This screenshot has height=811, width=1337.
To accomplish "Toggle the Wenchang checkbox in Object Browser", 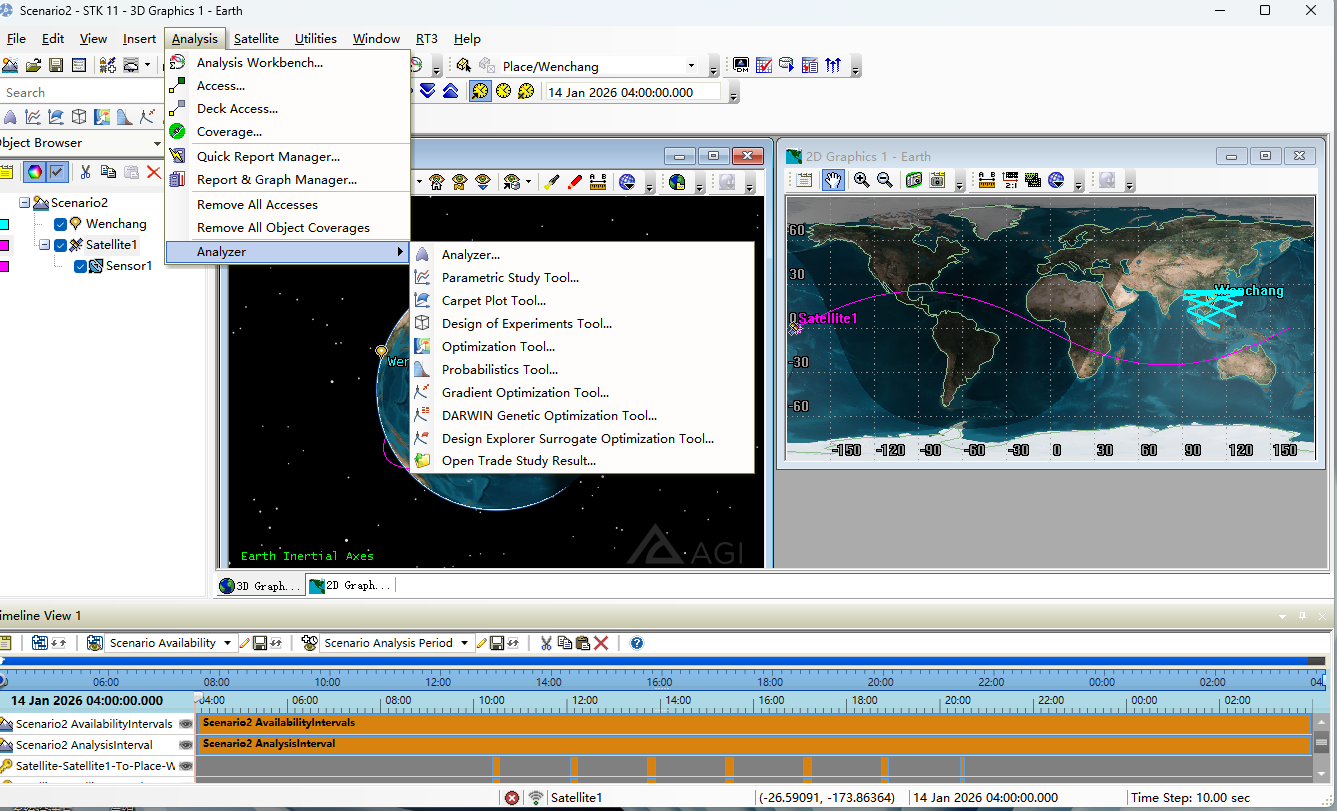I will click(x=60, y=224).
